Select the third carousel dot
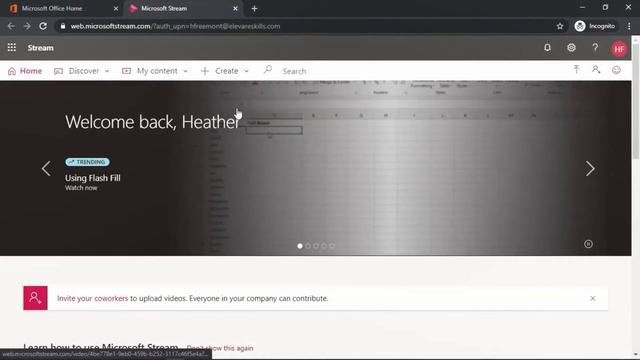This screenshot has width=640, height=360. click(x=316, y=246)
